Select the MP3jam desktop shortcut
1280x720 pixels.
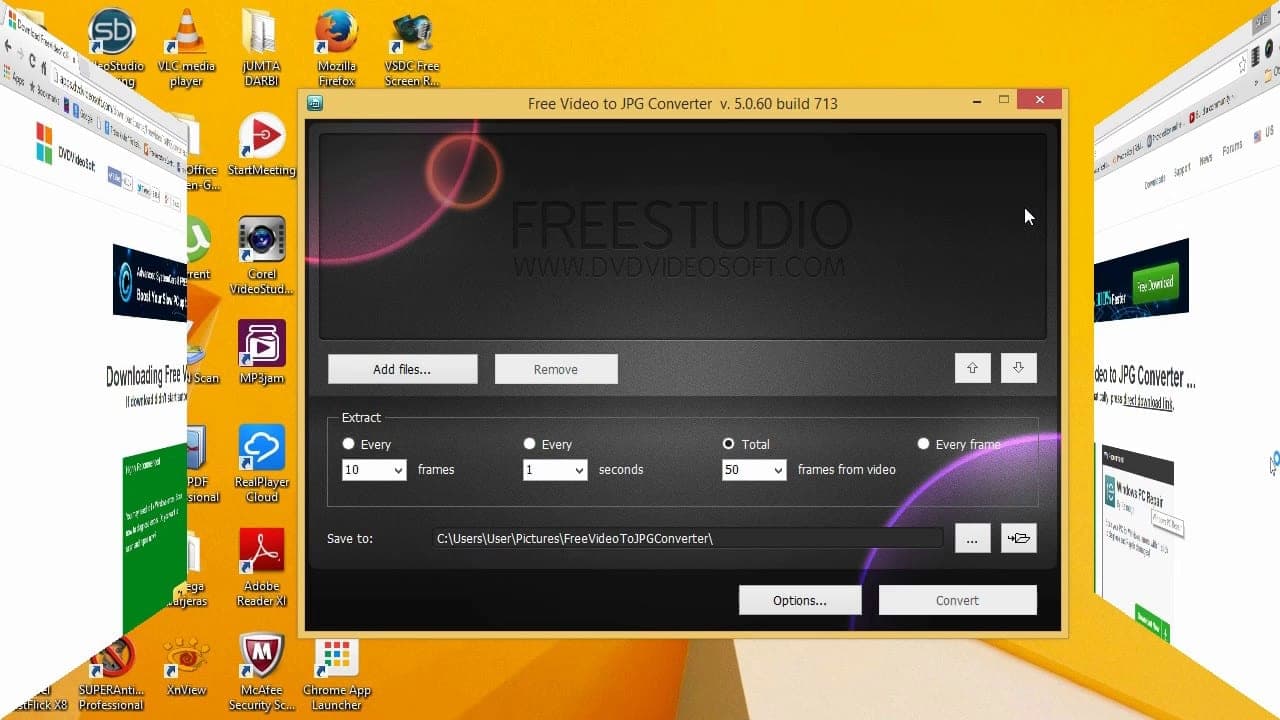click(x=261, y=352)
